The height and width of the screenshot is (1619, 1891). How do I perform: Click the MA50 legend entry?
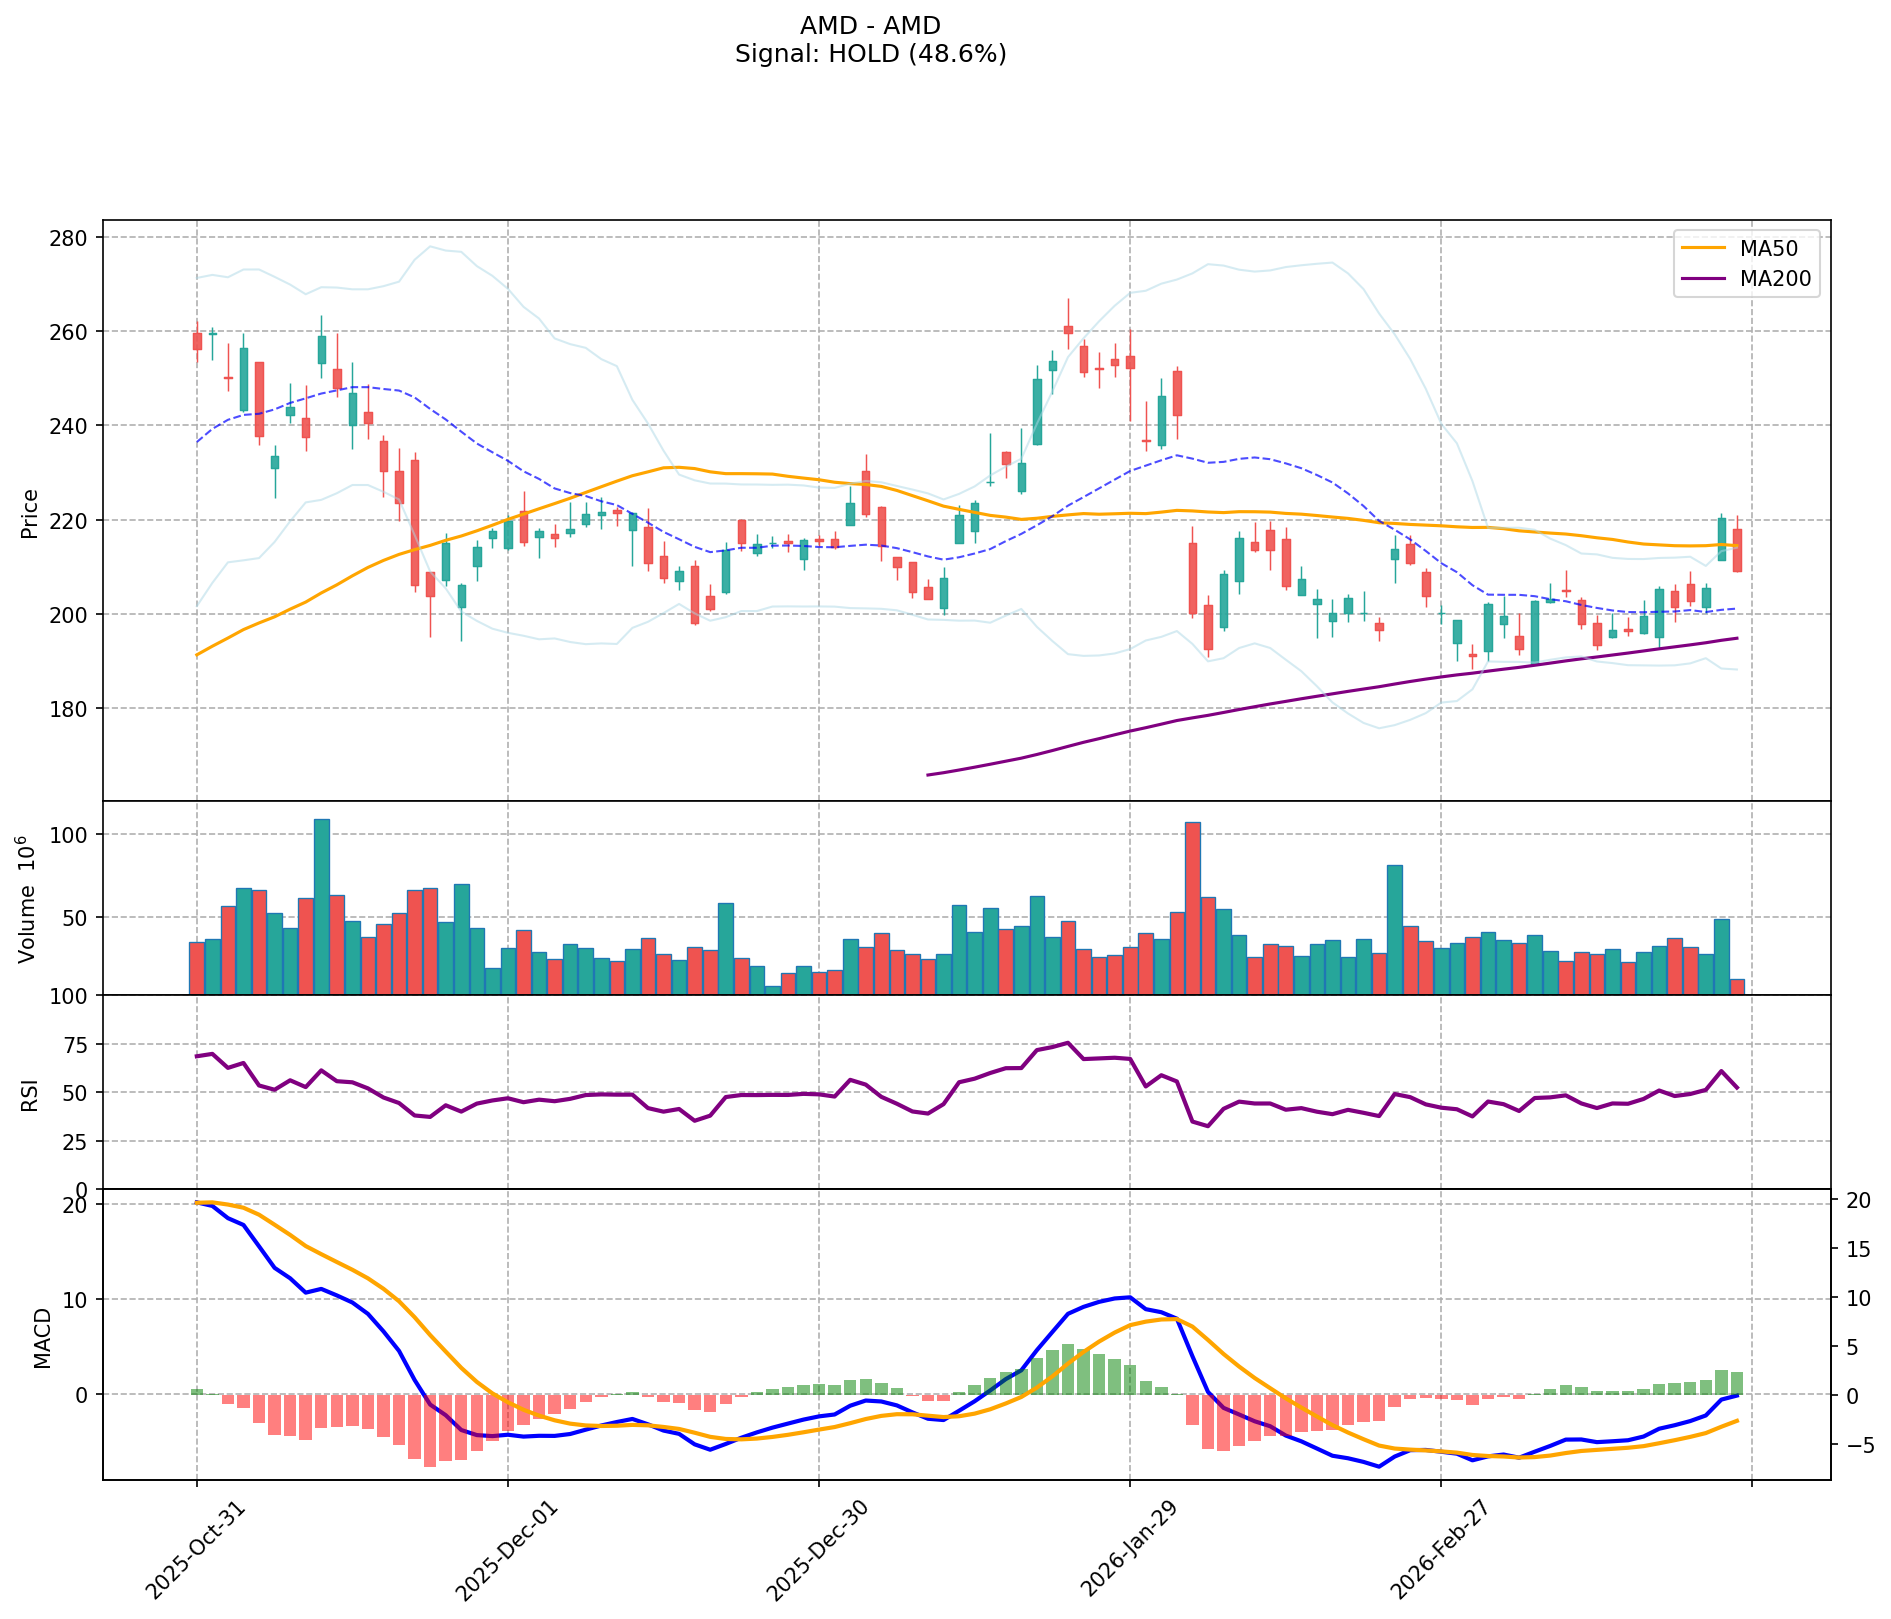click(1745, 247)
